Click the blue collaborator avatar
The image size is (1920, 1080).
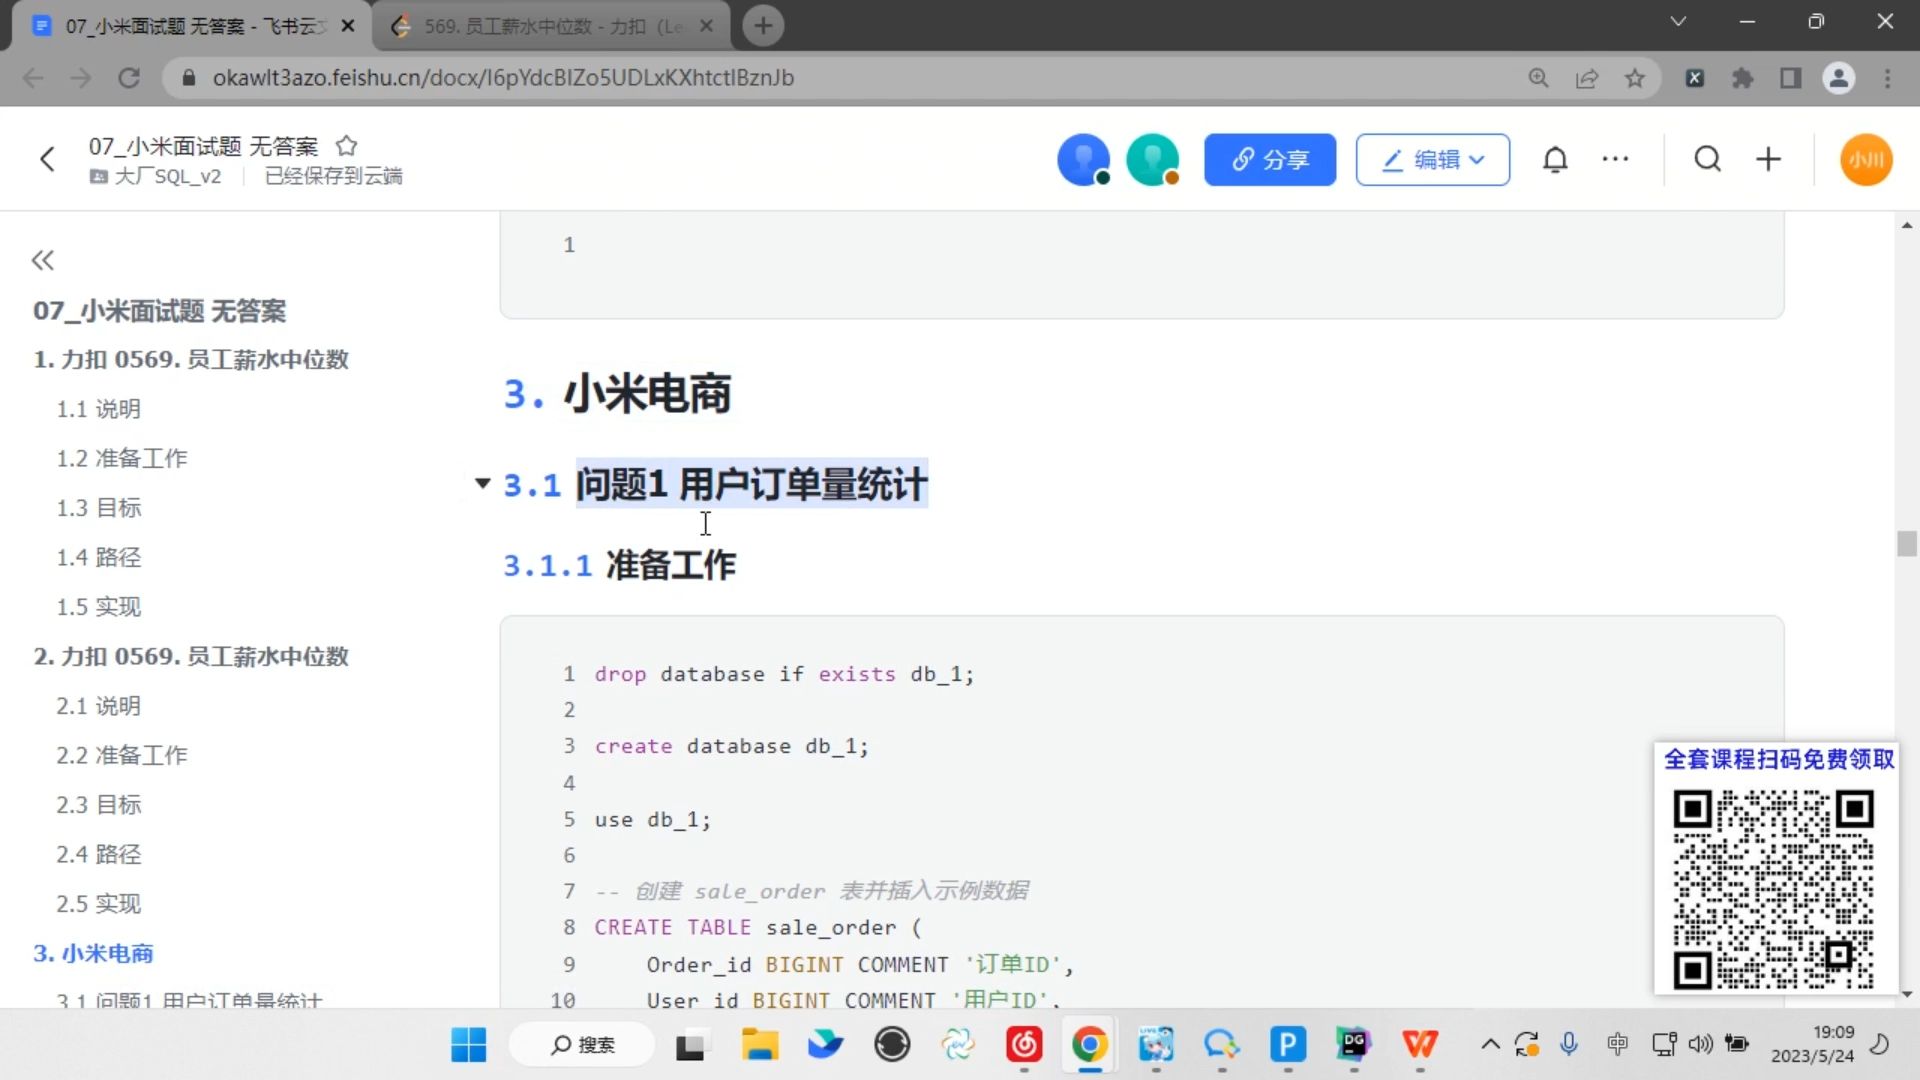(1083, 160)
